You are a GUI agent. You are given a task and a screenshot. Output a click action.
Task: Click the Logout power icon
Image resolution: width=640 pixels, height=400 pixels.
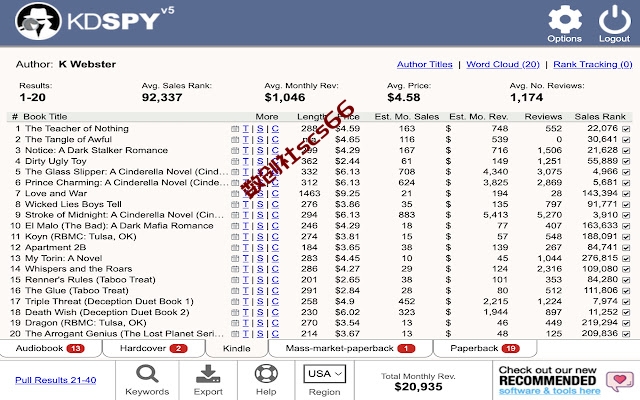(x=614, y=19)
